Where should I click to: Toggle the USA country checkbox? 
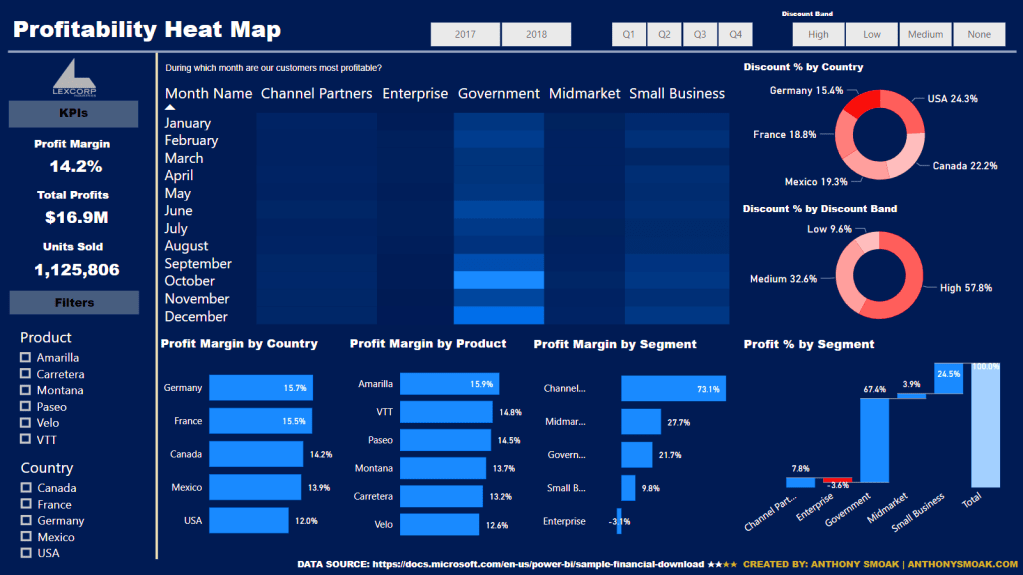click(26, 553)
